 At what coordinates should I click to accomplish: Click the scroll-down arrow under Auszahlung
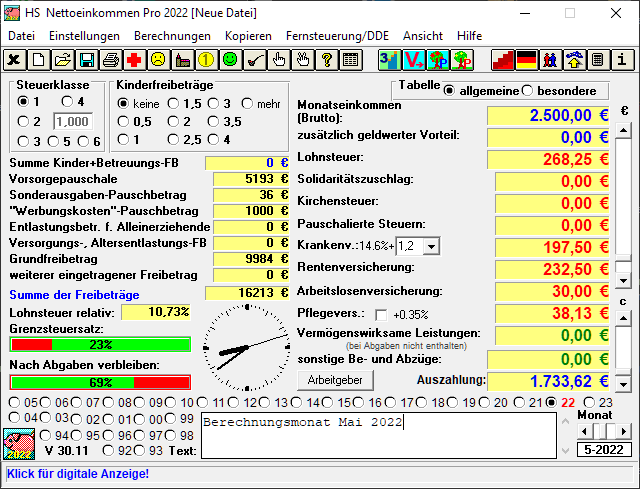[x=623, y=383]
